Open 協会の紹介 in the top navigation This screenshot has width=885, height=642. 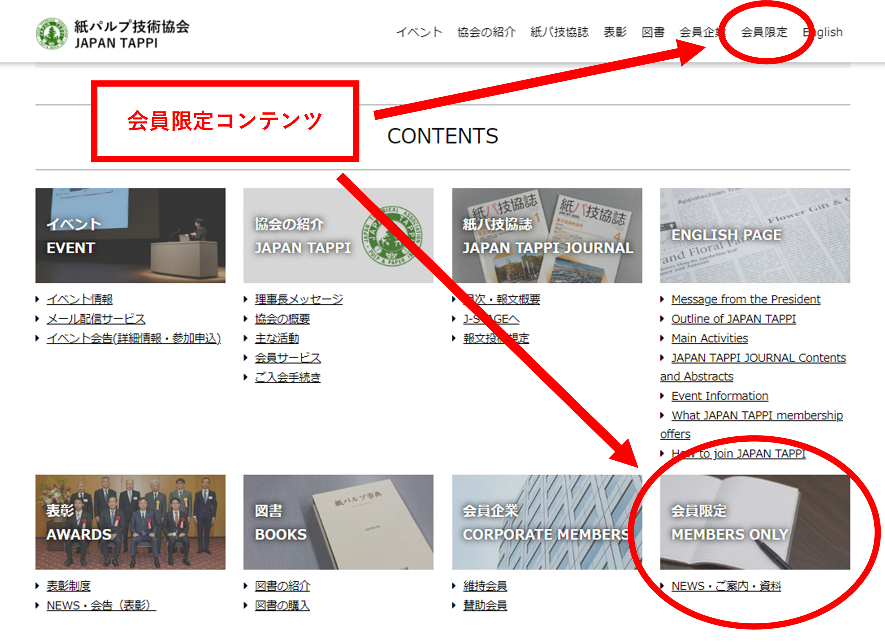486,32
